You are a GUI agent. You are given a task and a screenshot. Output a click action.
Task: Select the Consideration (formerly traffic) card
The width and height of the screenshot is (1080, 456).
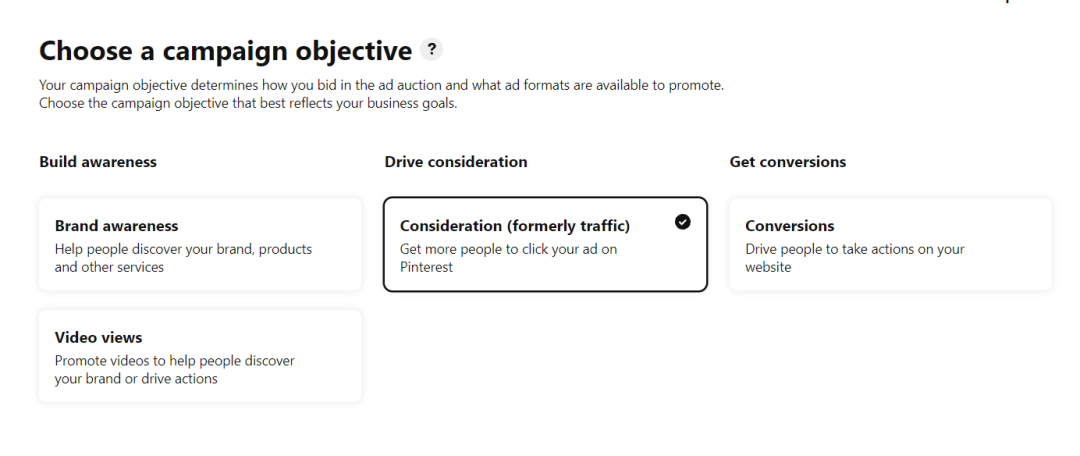click(546, 245)
